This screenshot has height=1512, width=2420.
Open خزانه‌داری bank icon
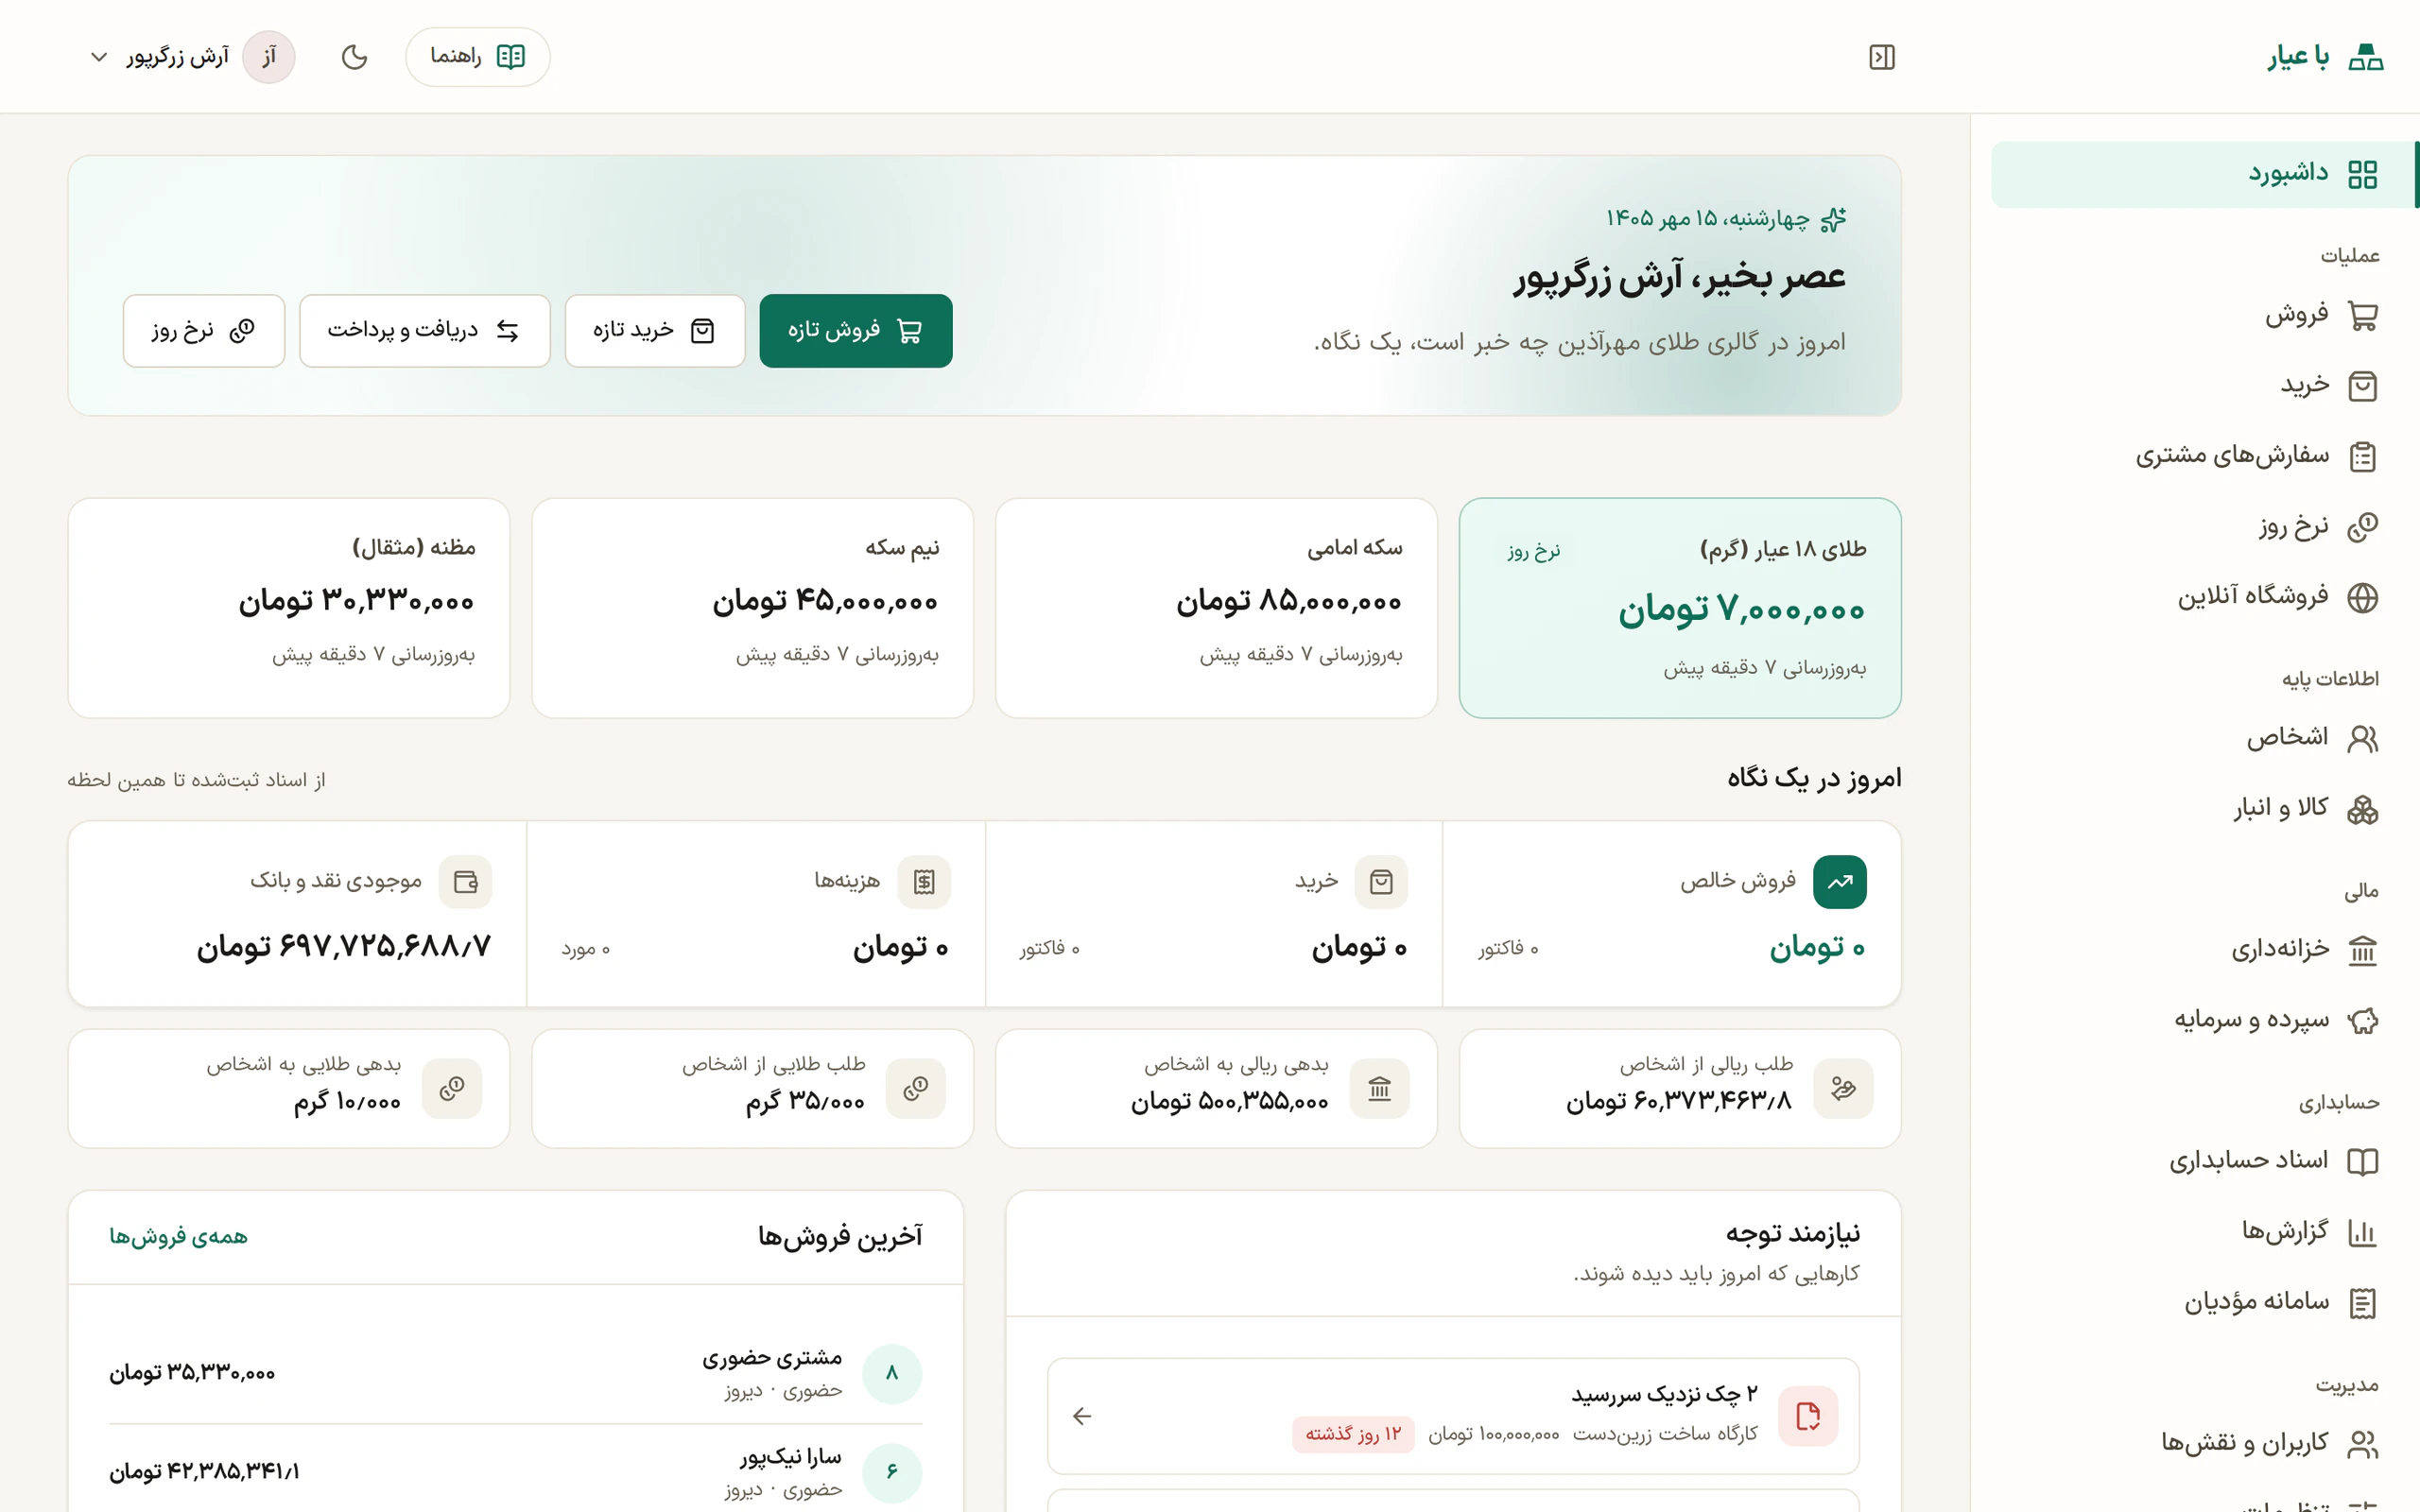pos(2362,950)
